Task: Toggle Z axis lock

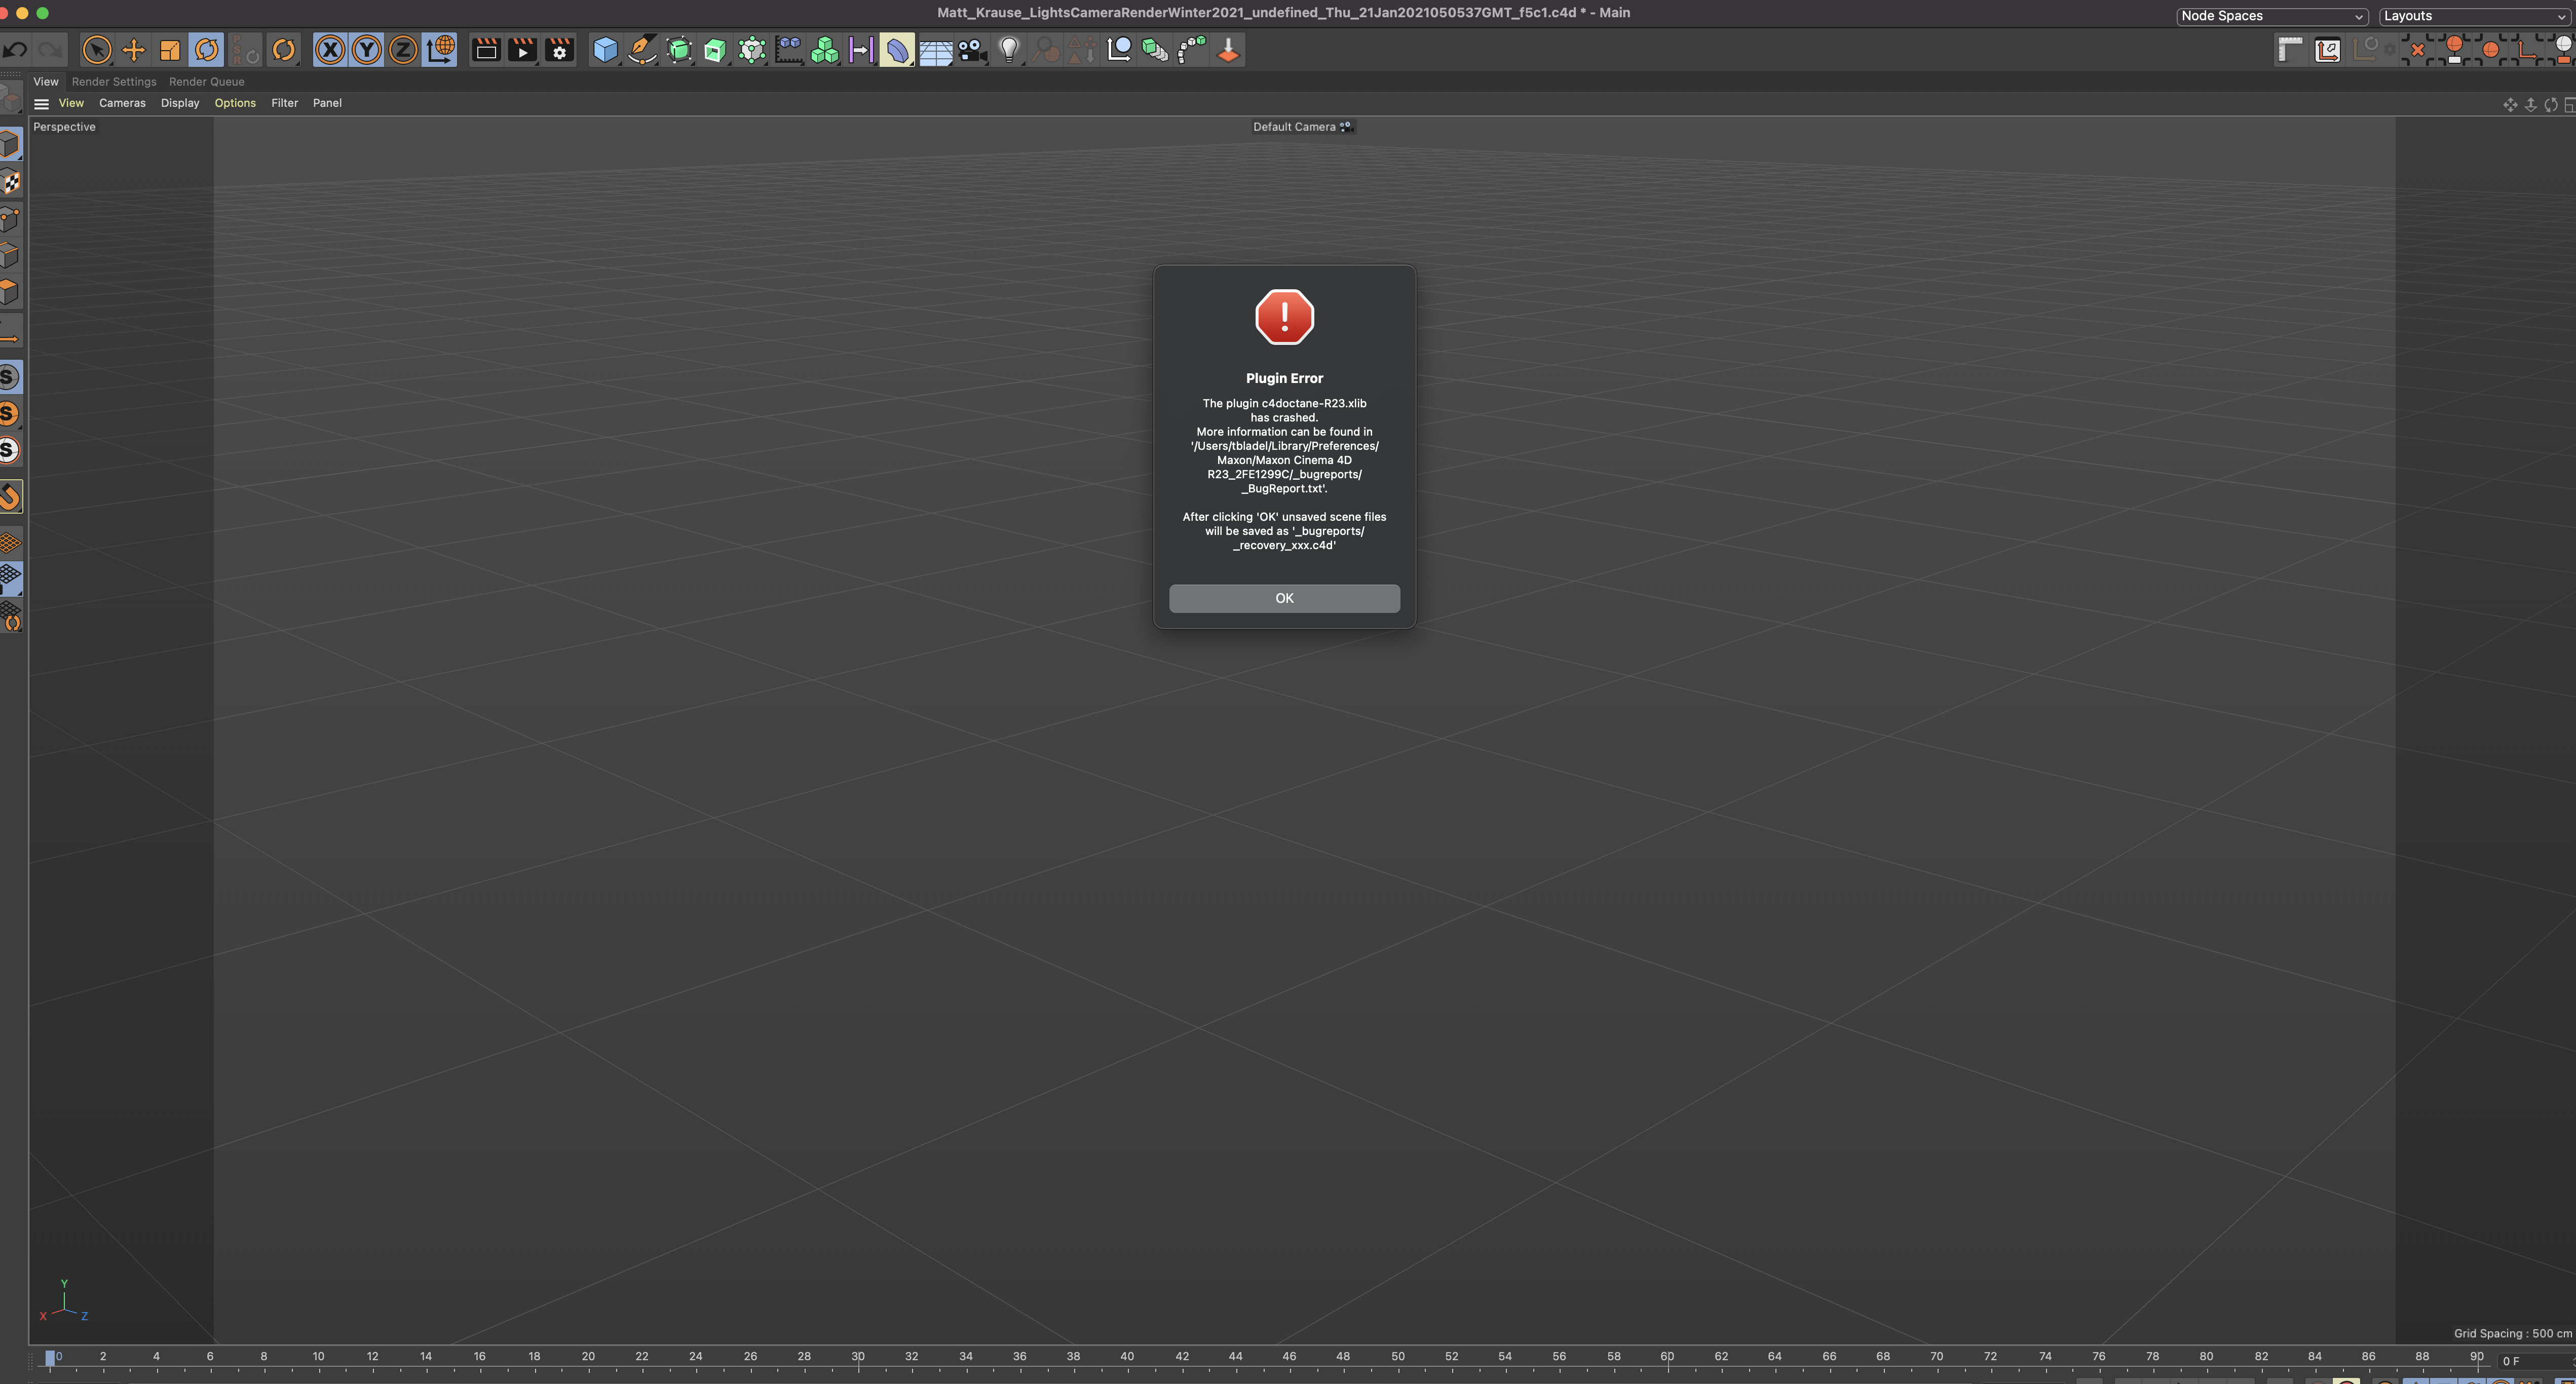Action: coord(403,50)
